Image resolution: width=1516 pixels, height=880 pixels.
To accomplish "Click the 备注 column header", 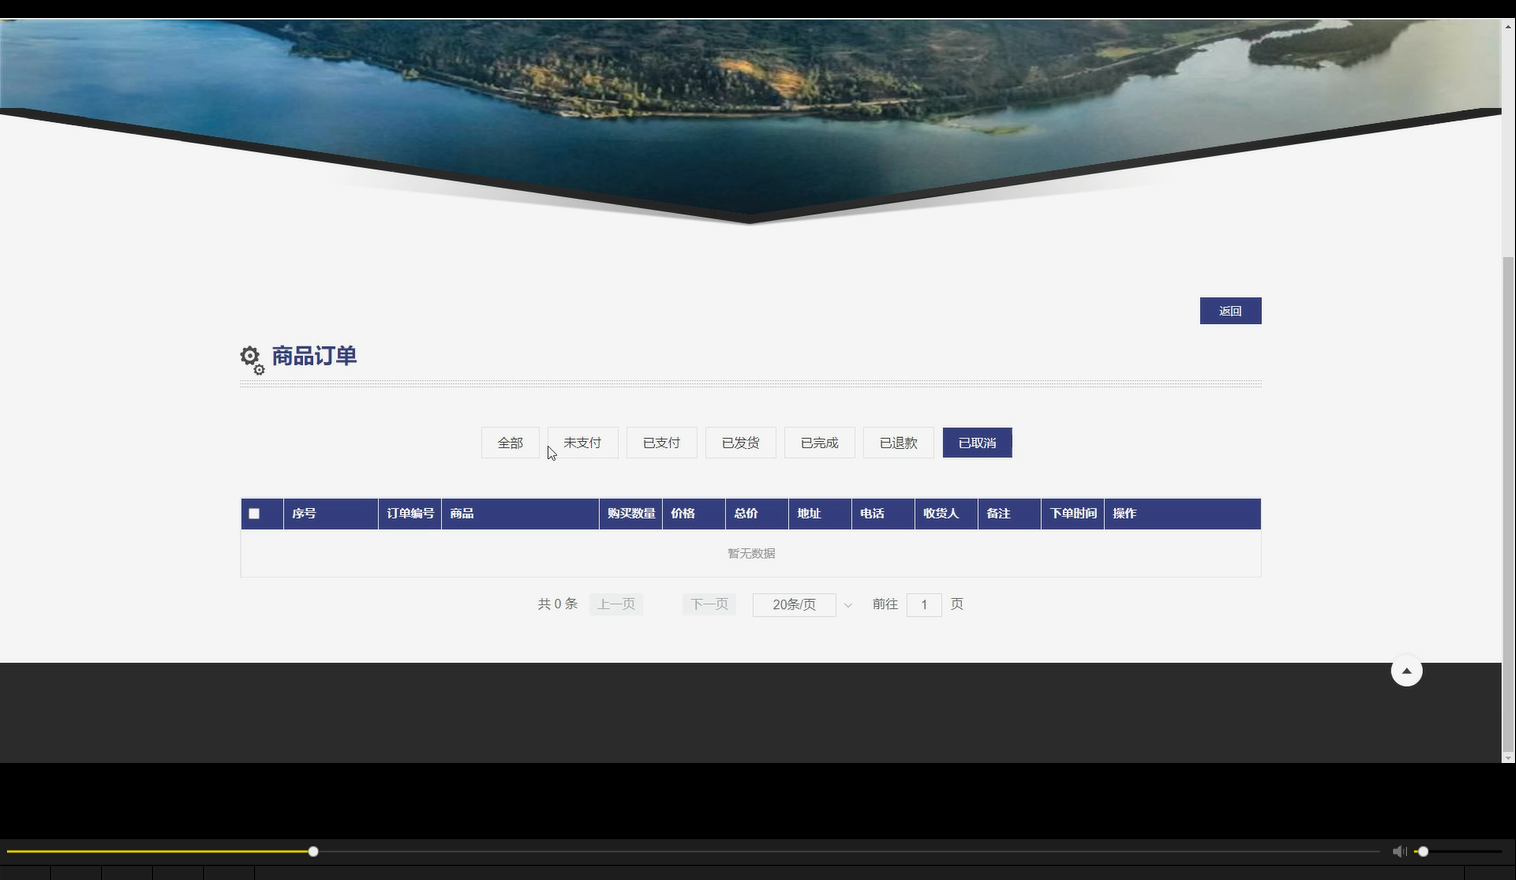I will (x=1009, y=514).
